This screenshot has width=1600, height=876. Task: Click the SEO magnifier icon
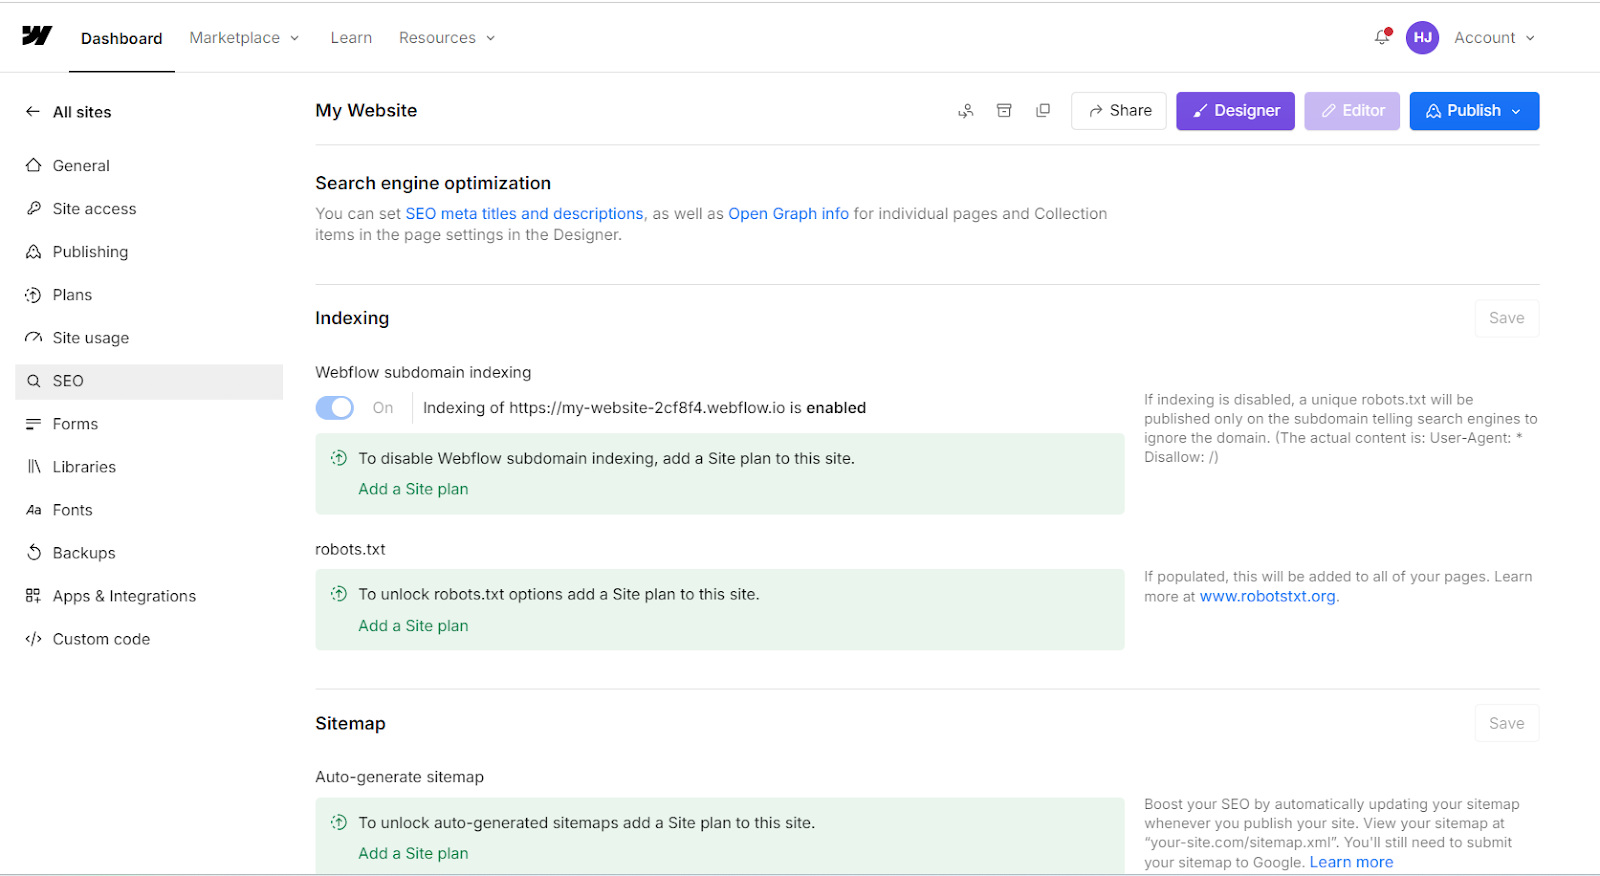point(34,381)
